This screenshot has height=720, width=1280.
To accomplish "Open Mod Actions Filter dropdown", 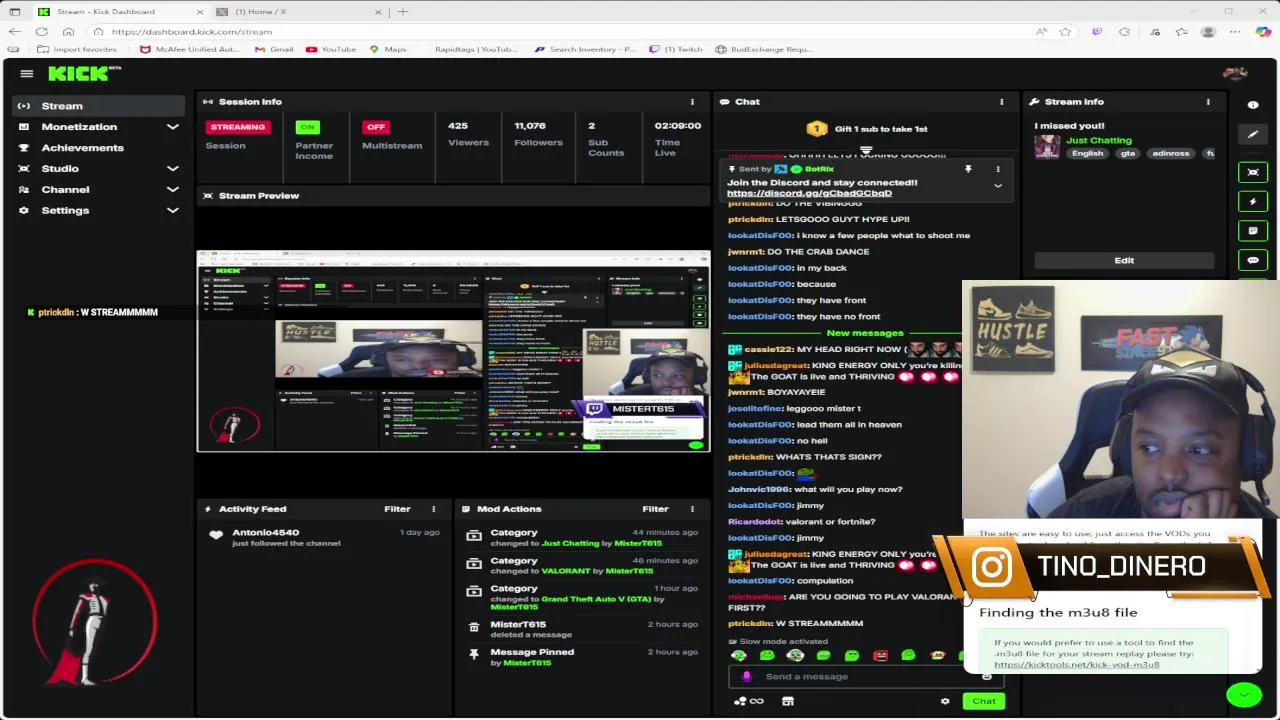I will [x=655, y=509].
